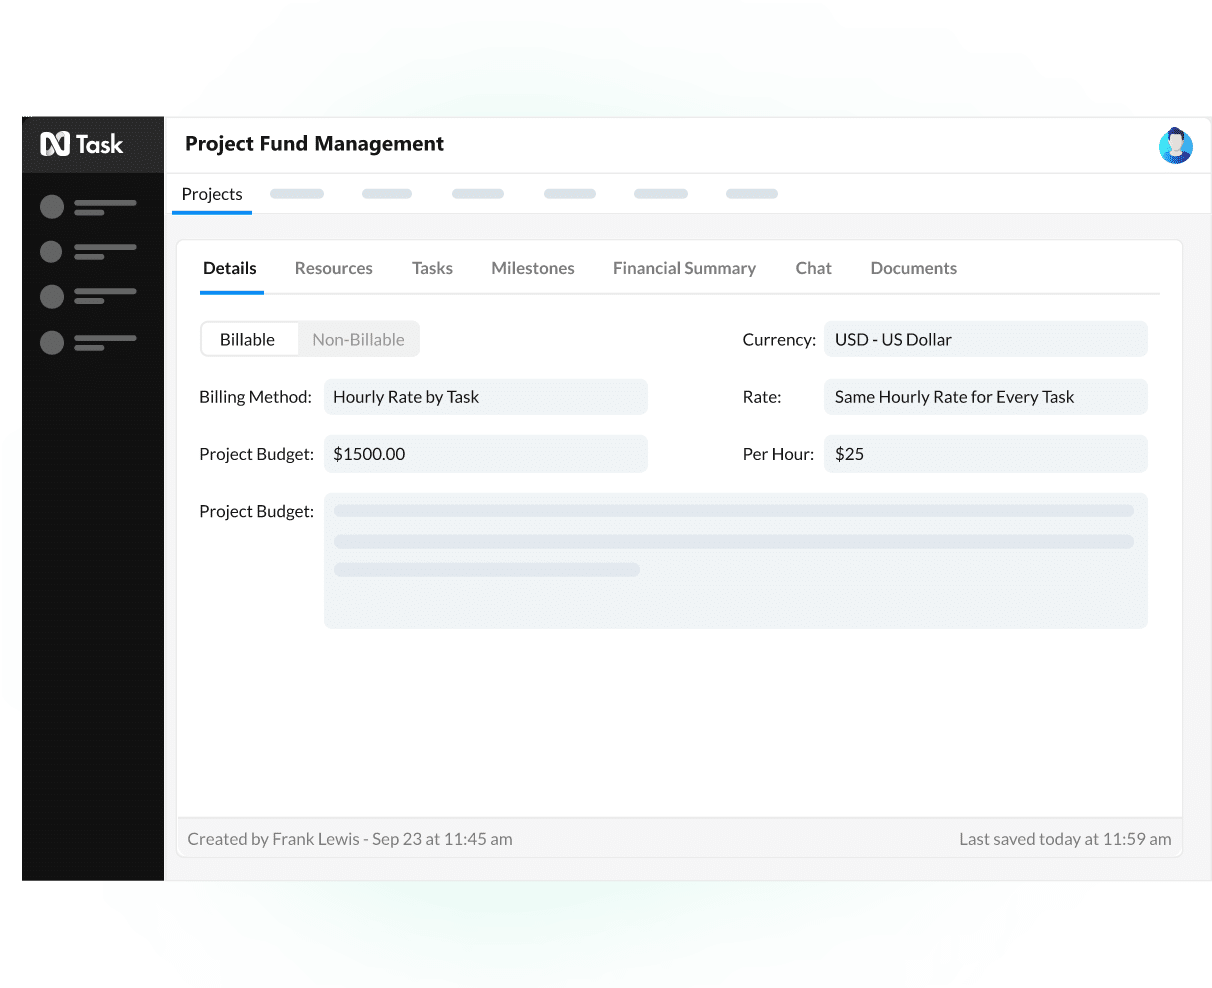The width and height of the screenshot is (1212, 988).
Task: Switch to the Resources tab
Action: 333,268
